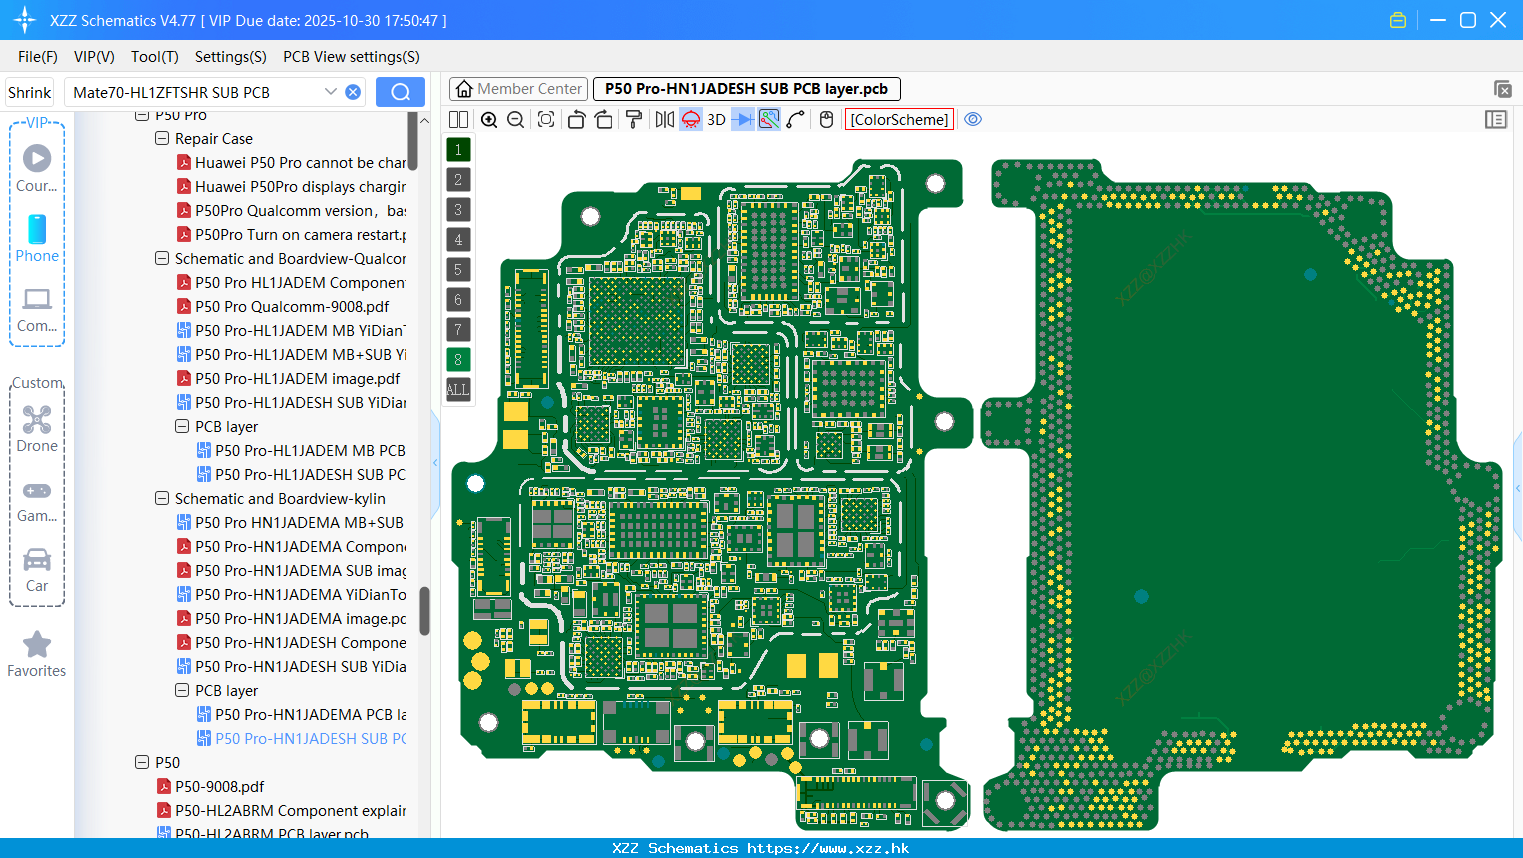Collapse the P50 tree node
The width and height of the screenshot is (1523, 858).
[x=142, y=763]
